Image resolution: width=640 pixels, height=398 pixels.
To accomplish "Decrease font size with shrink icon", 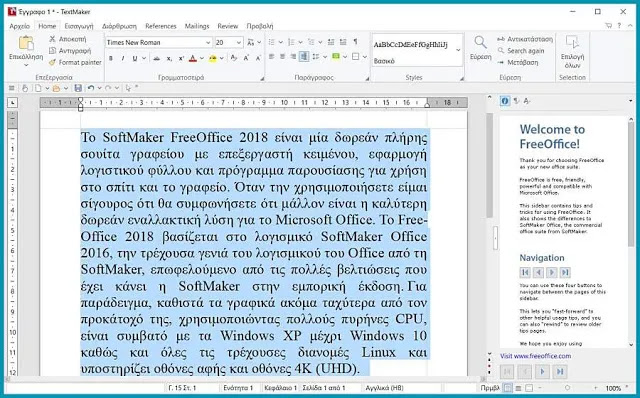I will (258, 58).
